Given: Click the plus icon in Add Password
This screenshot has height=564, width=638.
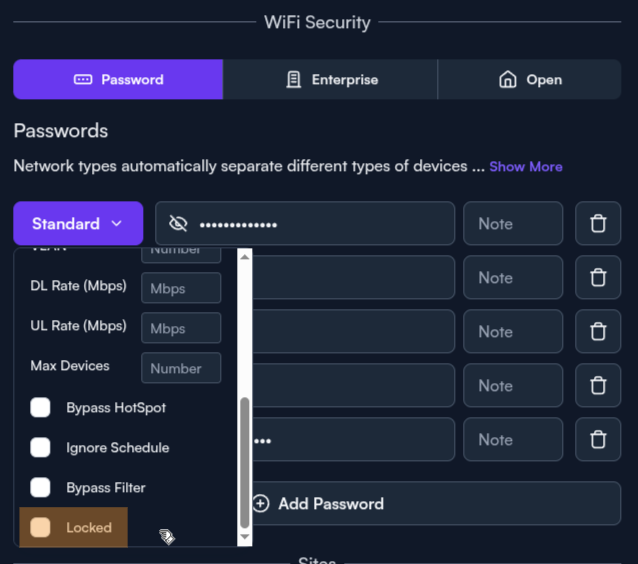Looking at the screenshot, I should pyautogui.click(x=261, y=504).
